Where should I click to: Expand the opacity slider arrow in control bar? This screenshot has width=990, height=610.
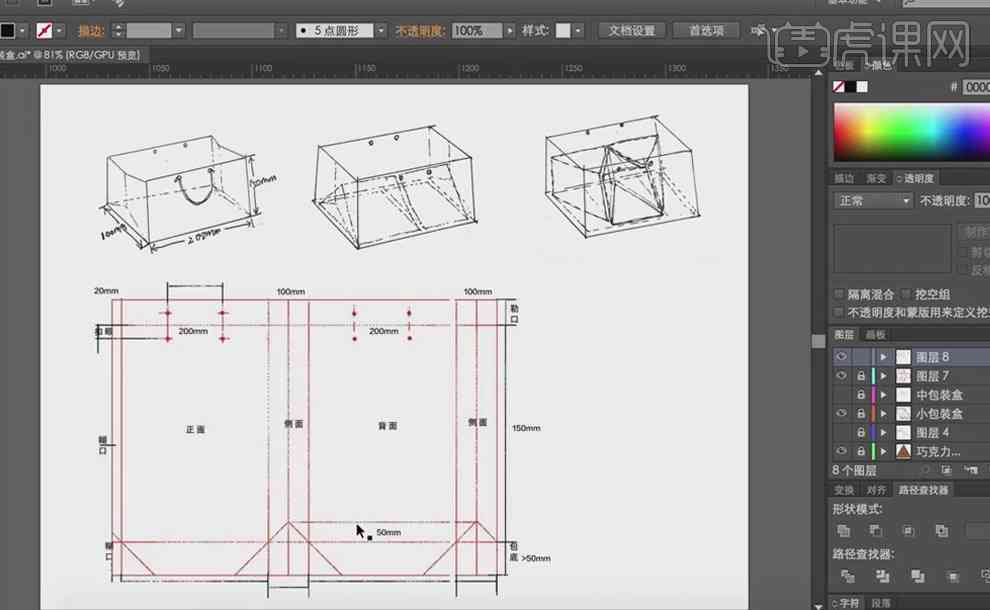click(x=510, y=30)
